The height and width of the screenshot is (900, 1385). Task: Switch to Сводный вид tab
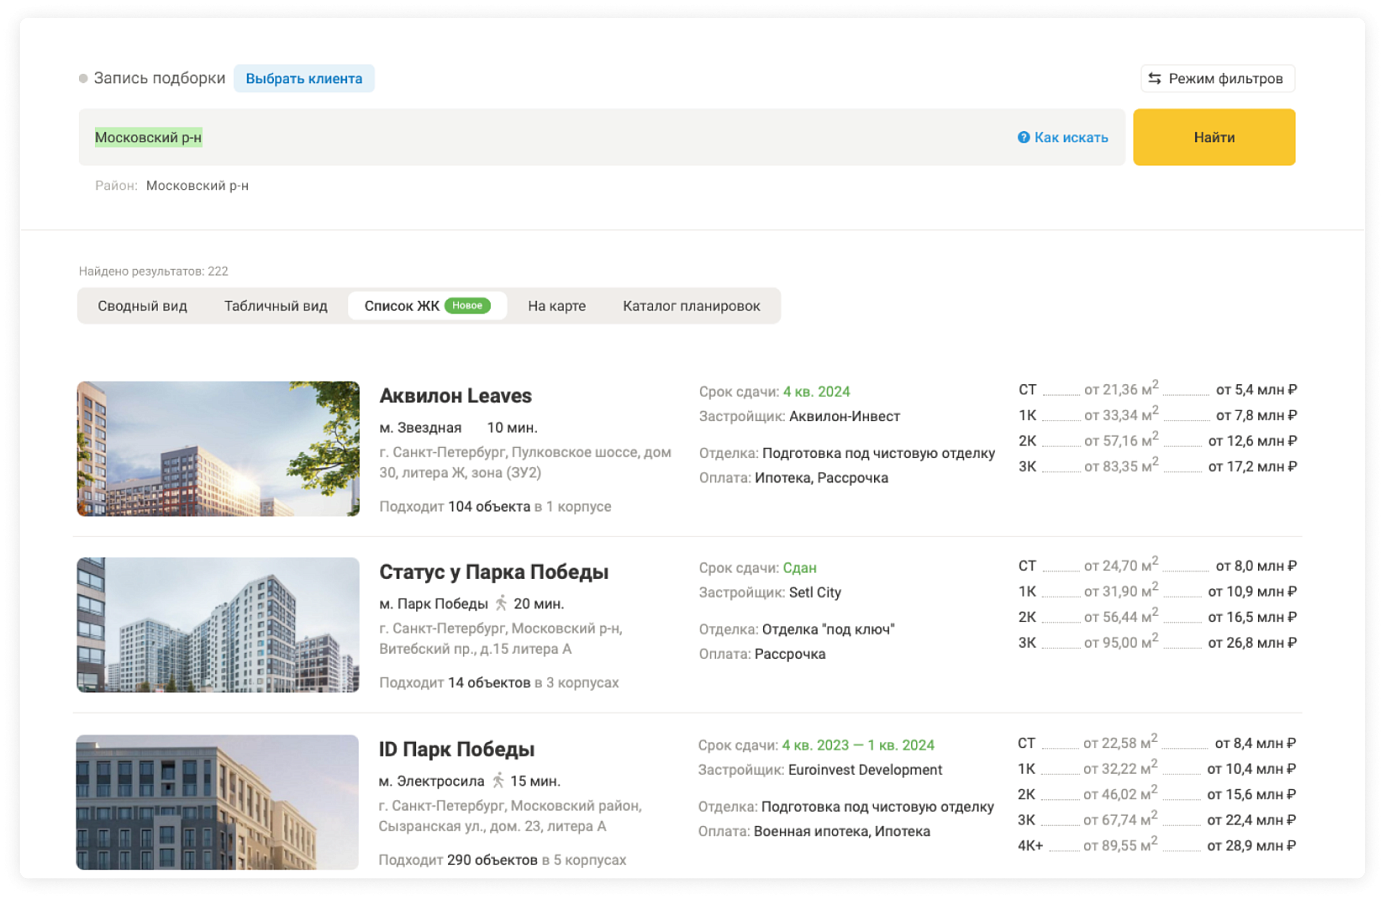click(142, 306)
